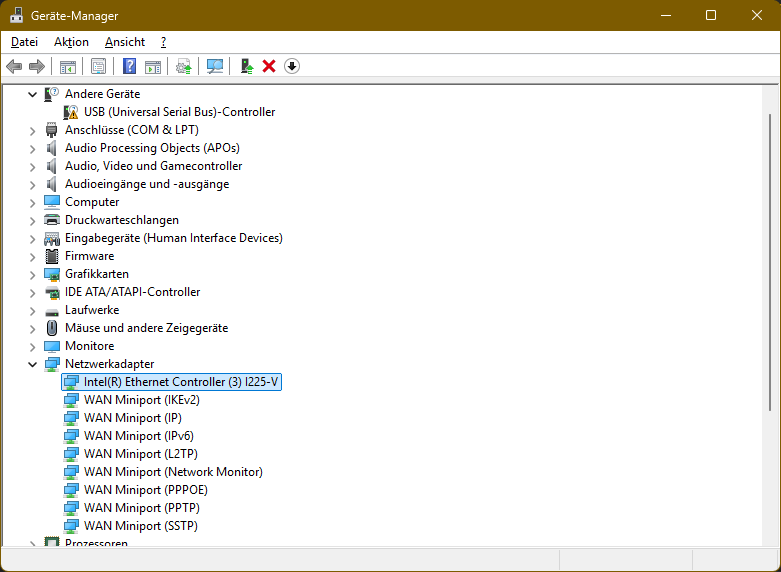This screenshot has width=781, height=572.
Task: Click the warning icon beside USB-Controller
Action: click(71, 112)
